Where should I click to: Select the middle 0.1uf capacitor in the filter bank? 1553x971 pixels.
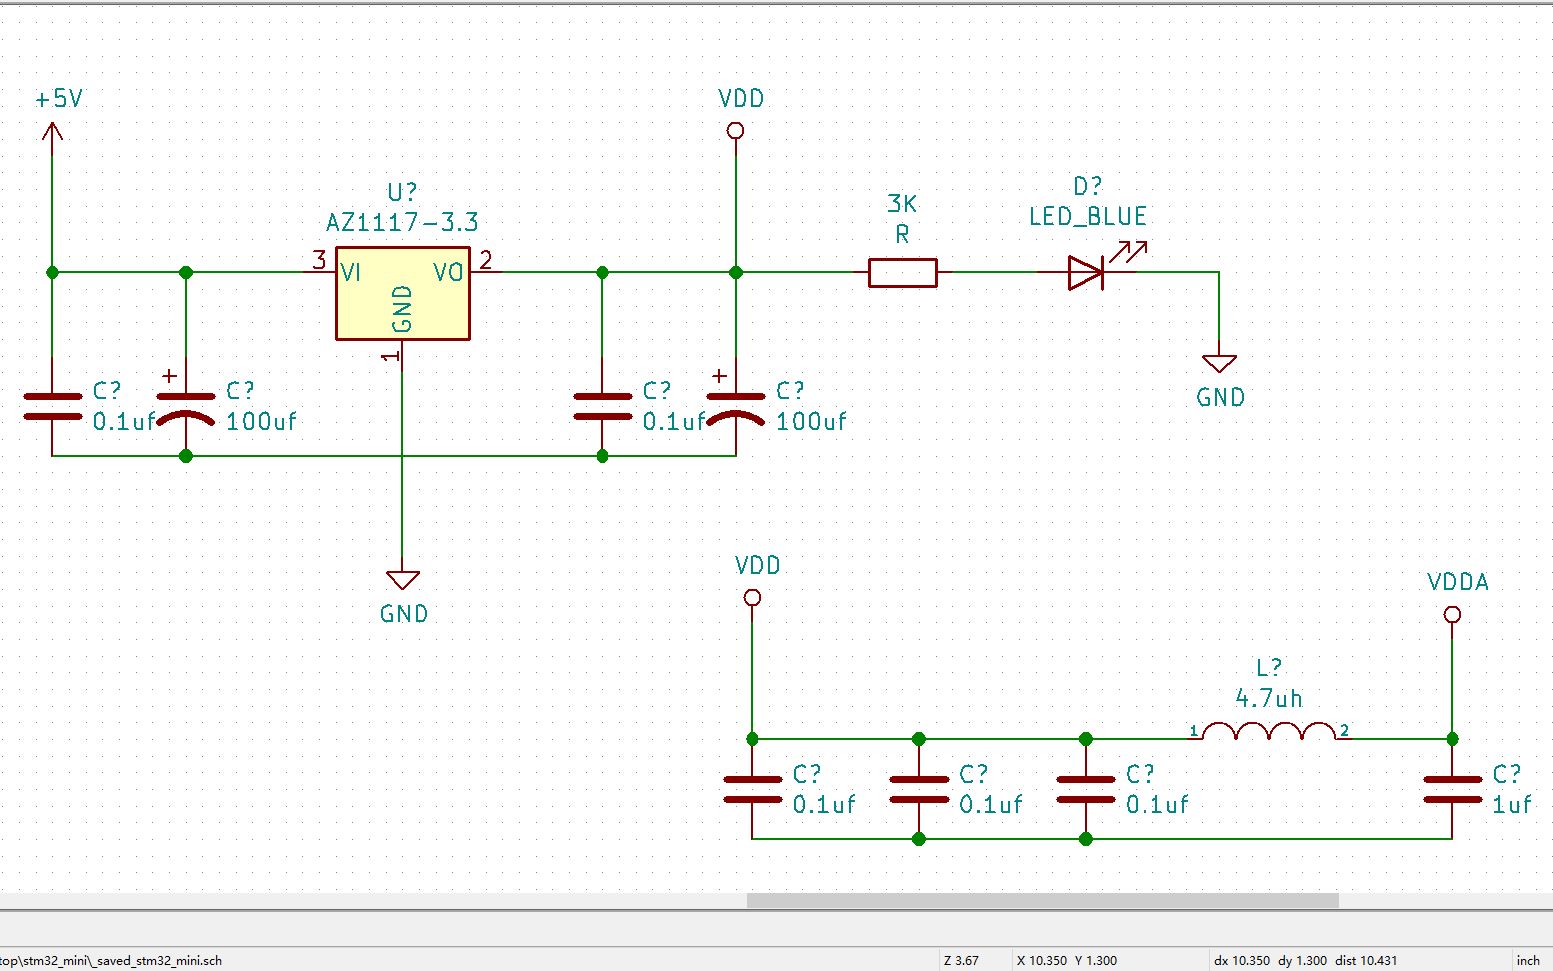(x=919, y=790)
